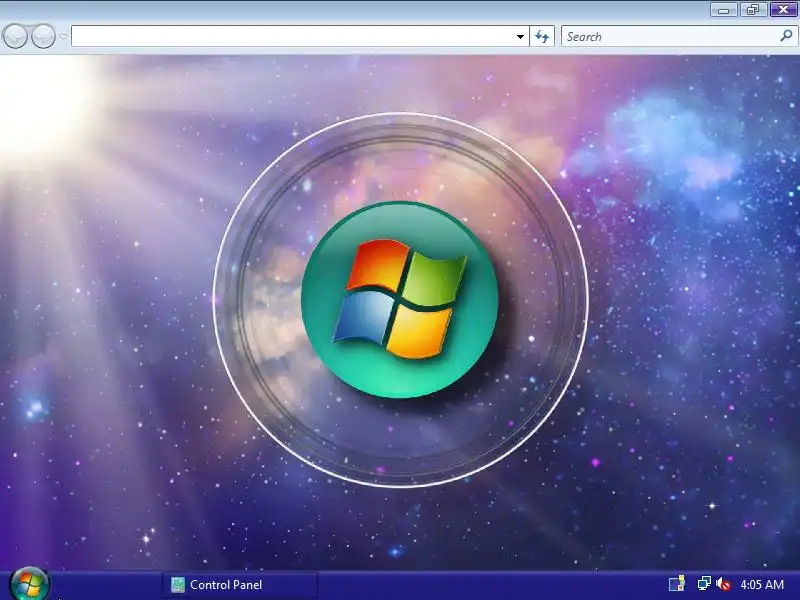This screenshot has width=800, height=600.
Task: Minimize the window
Action: coord(723,10)
